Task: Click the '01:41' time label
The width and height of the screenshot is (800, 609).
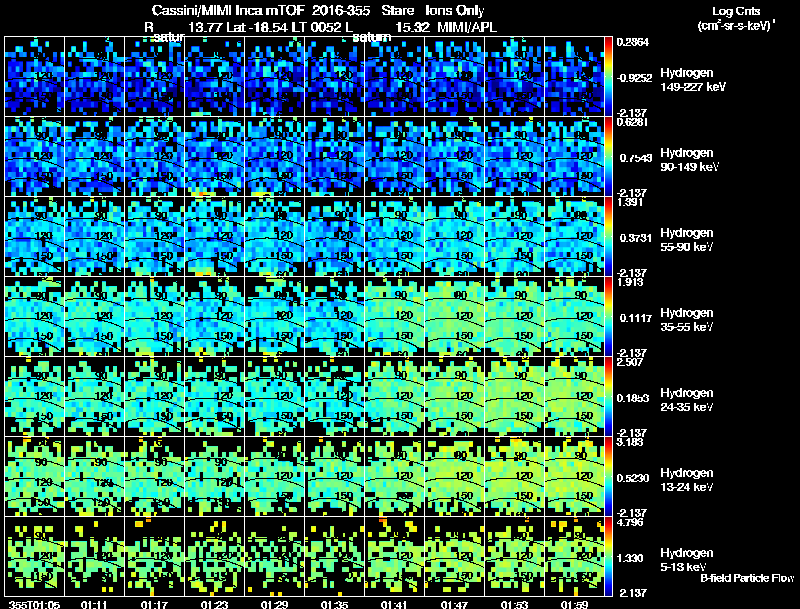Action: [x=394, y=605]
